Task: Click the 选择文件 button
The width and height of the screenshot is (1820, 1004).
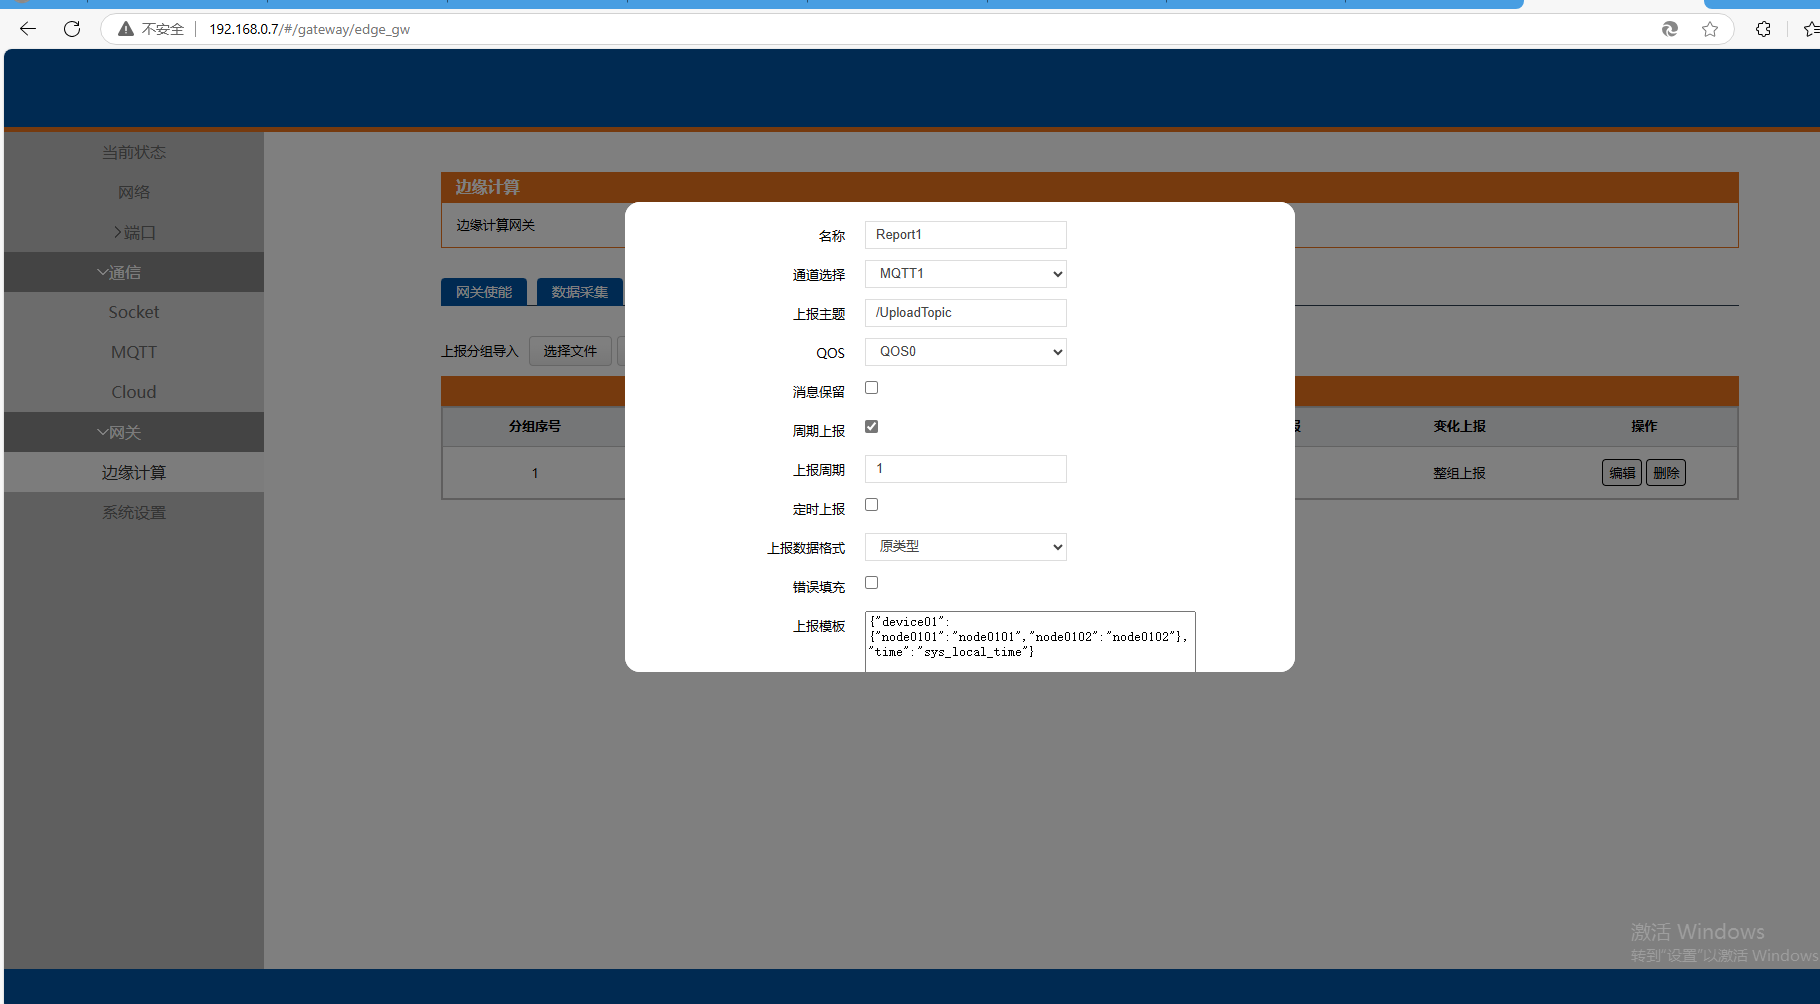Action: (x=570, y=351)
